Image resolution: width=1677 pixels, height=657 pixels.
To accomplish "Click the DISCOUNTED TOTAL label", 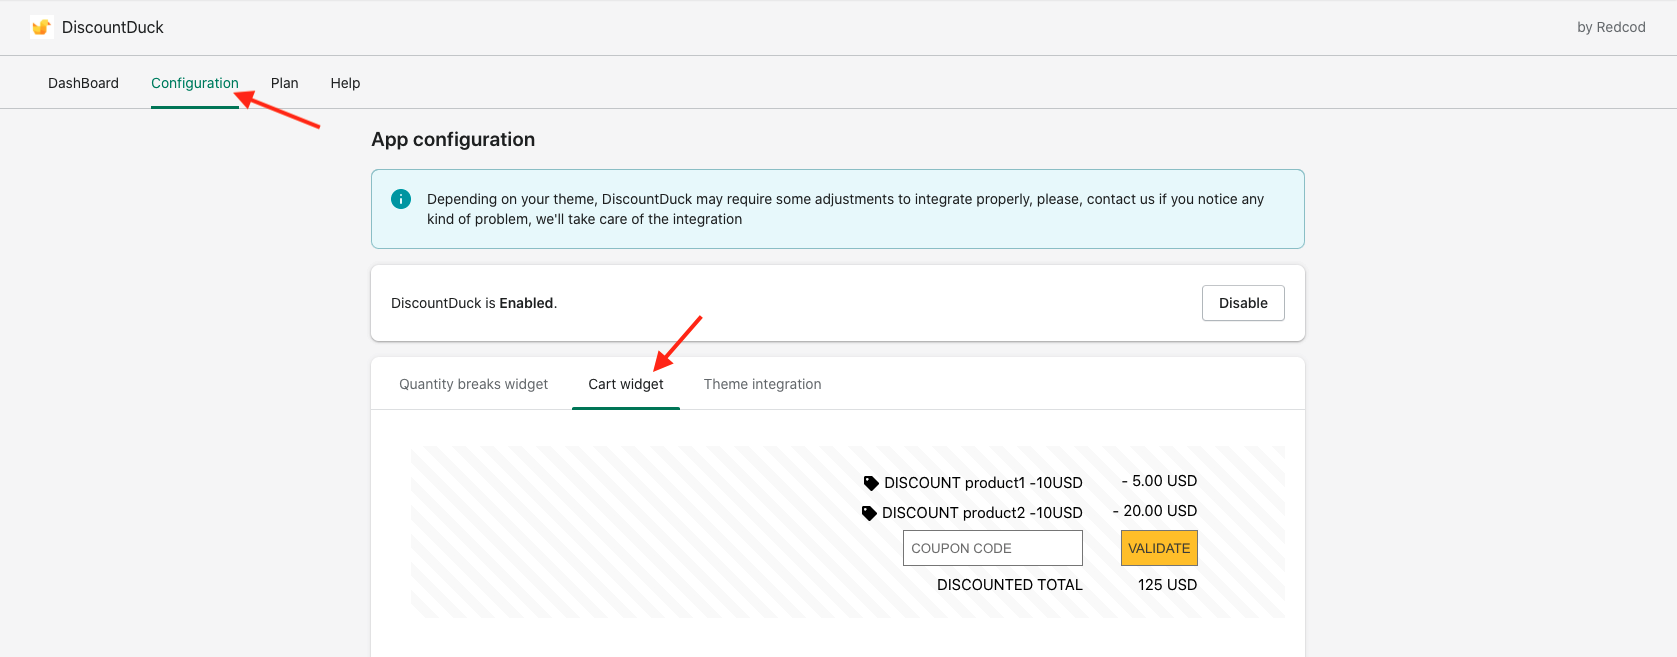I will [1009, 585].
